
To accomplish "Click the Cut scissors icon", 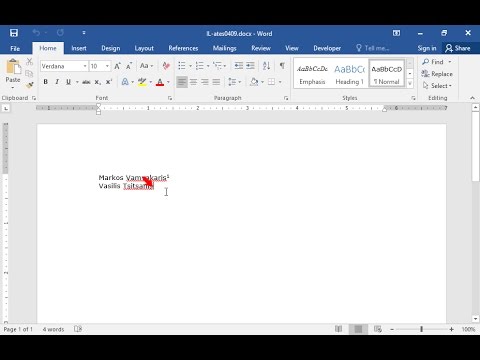I will 29,61.
